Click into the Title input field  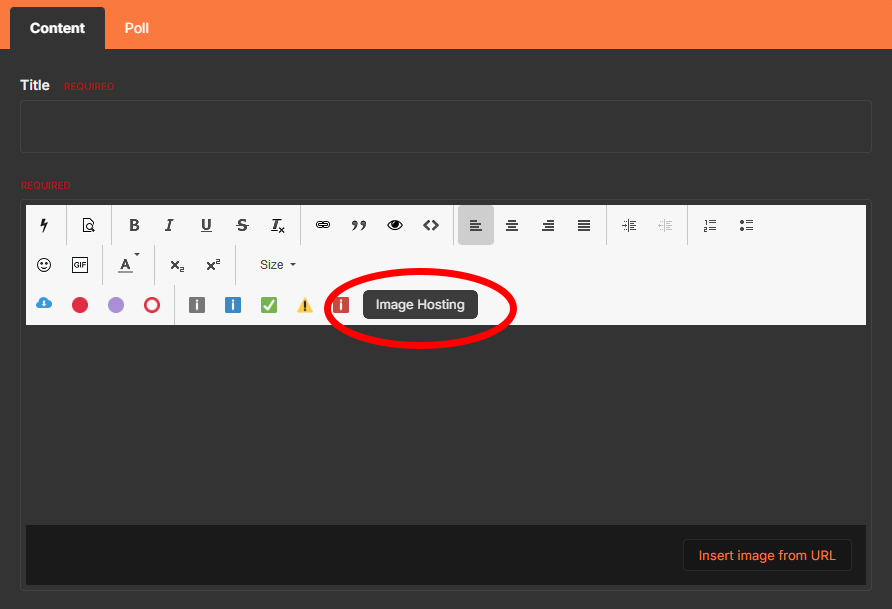(446, 126)
